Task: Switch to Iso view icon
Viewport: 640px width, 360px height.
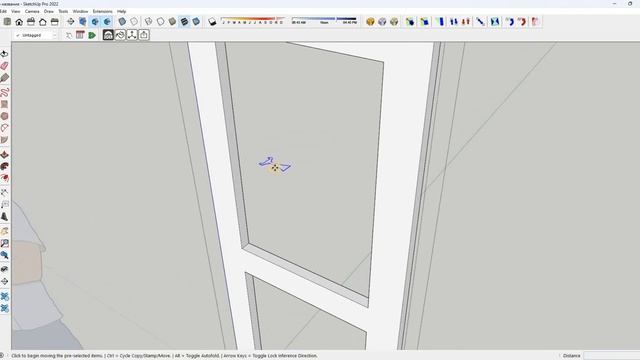Action: [7, 22]
